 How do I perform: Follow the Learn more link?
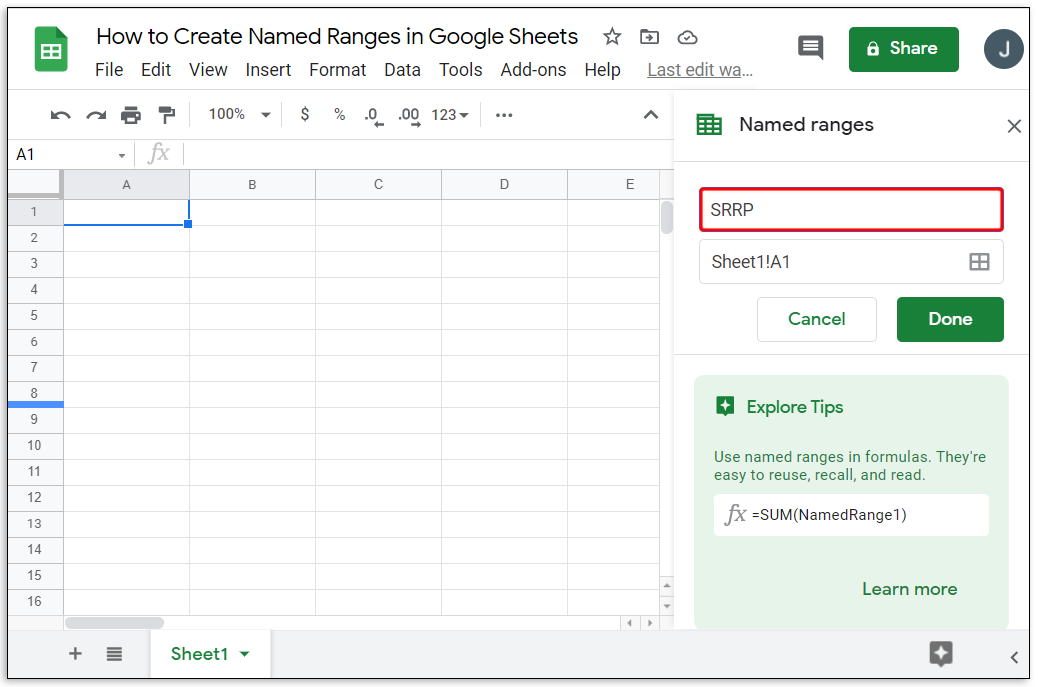pos(909,589)
